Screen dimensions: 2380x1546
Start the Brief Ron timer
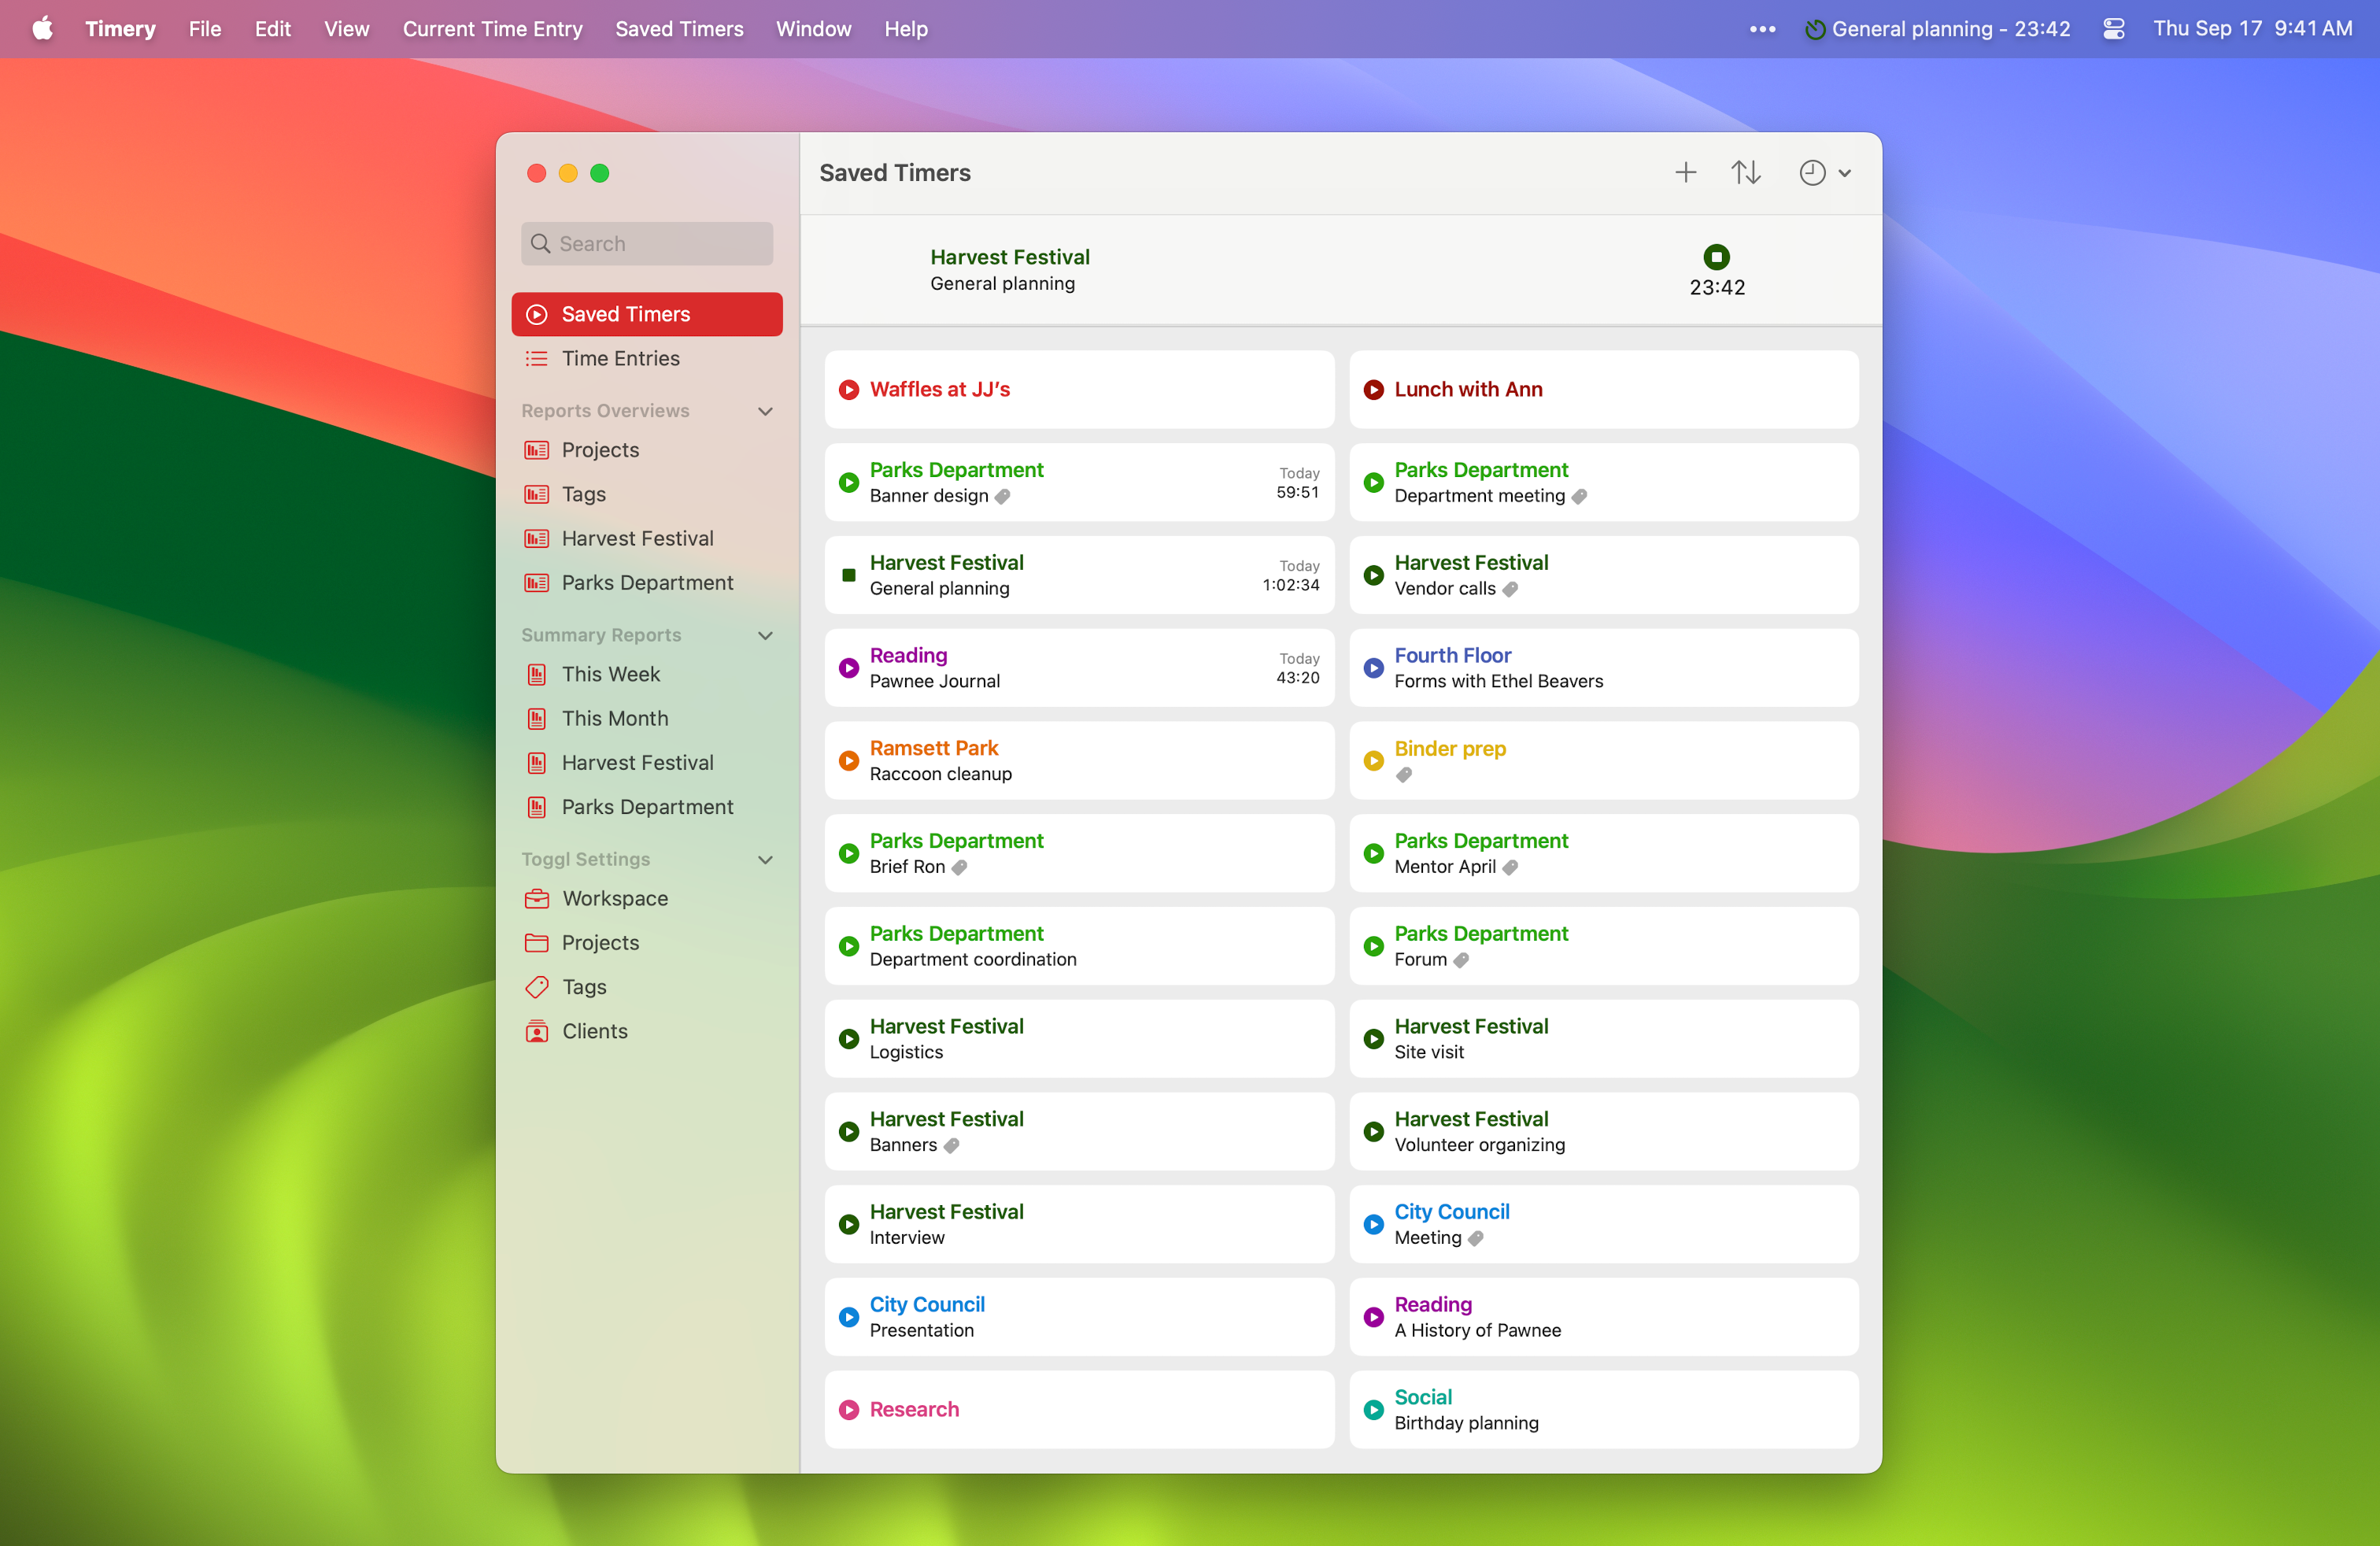click(x=849, y=854)
